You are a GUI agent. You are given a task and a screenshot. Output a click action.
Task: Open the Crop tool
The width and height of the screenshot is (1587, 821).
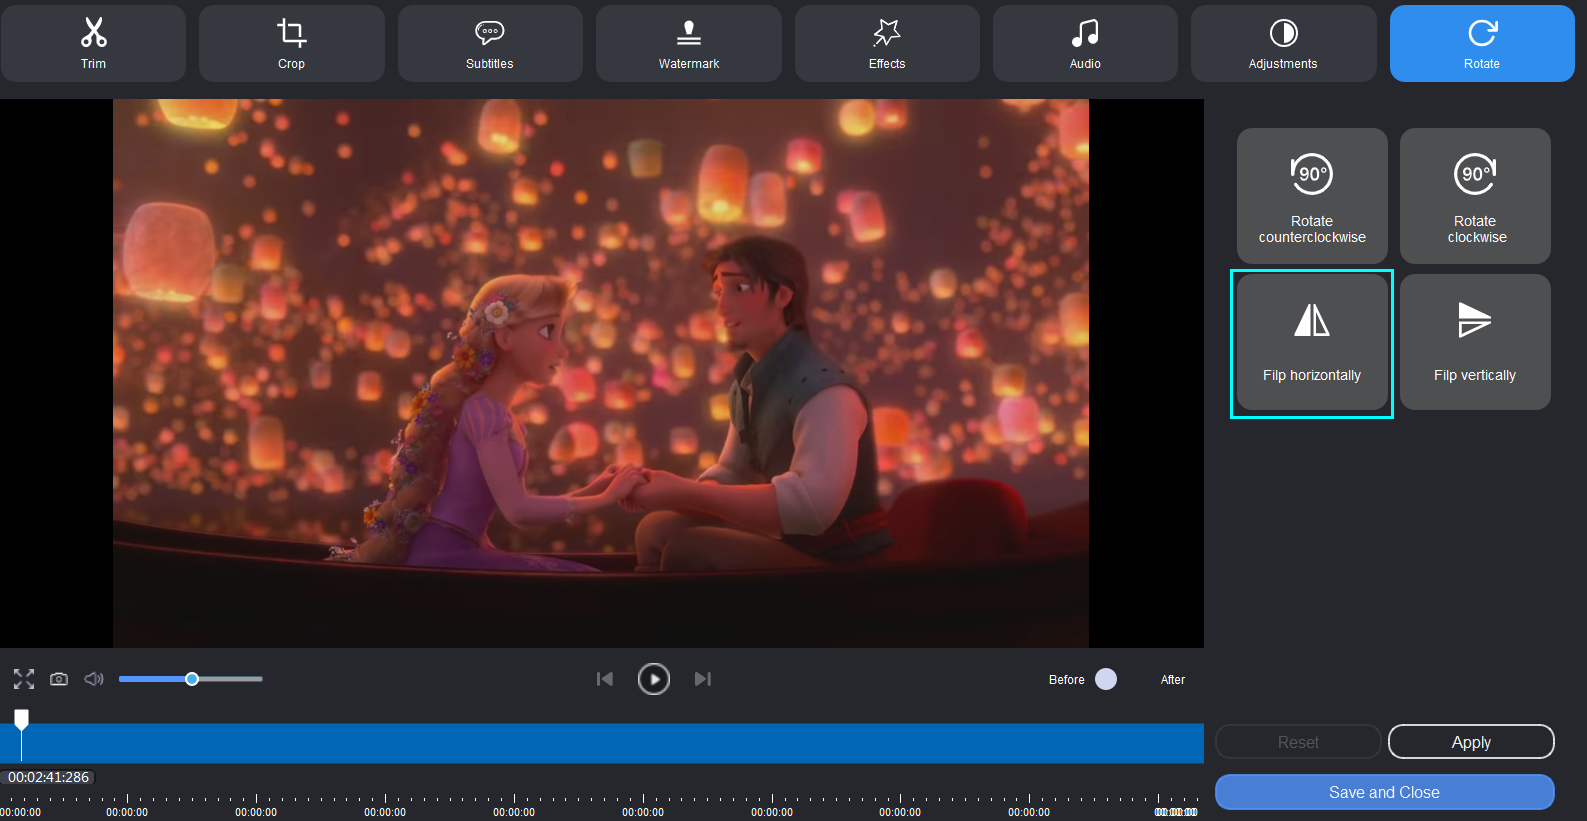pyautogui.click(x=291, y=43)
